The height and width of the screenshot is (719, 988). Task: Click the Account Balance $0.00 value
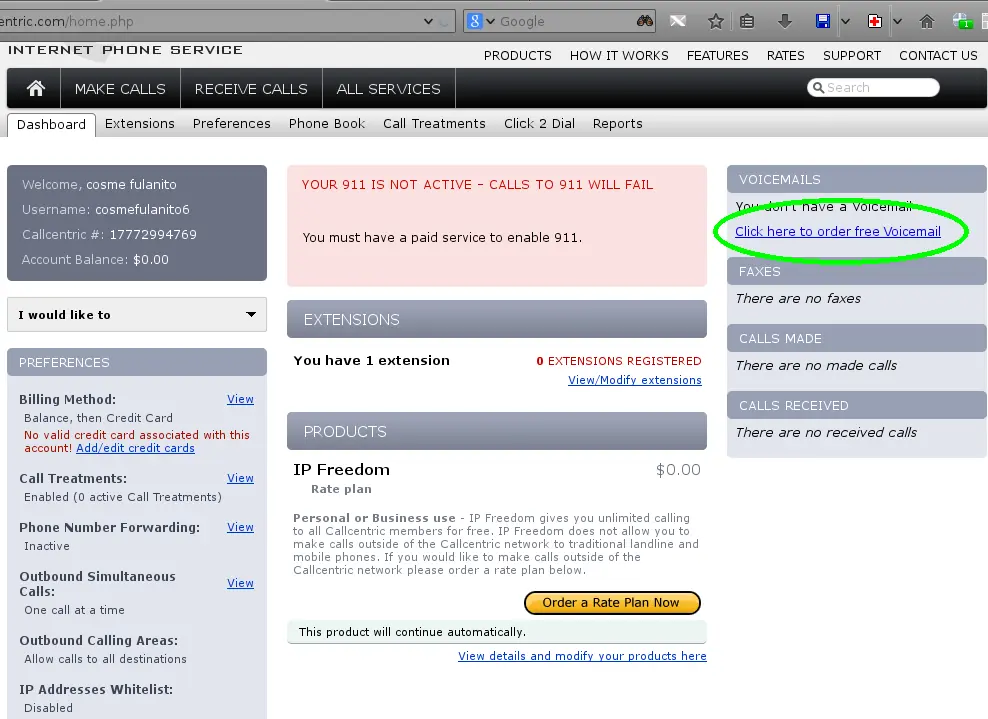151,260
